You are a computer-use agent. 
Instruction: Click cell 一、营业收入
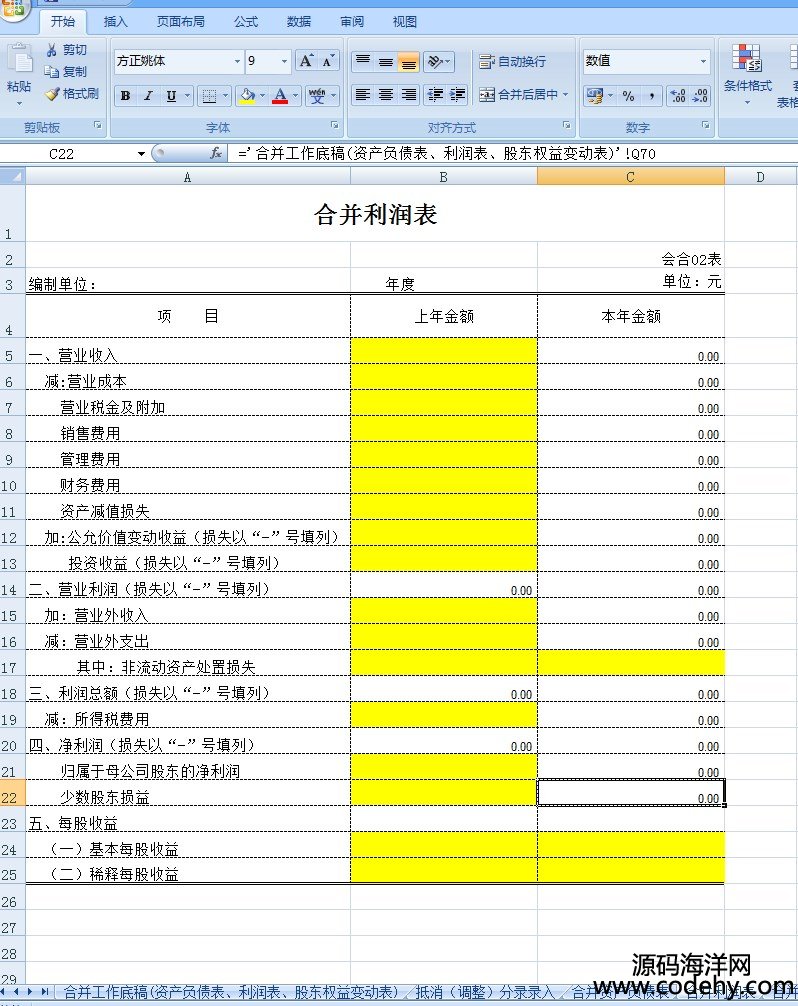click(x=188, y=351)
